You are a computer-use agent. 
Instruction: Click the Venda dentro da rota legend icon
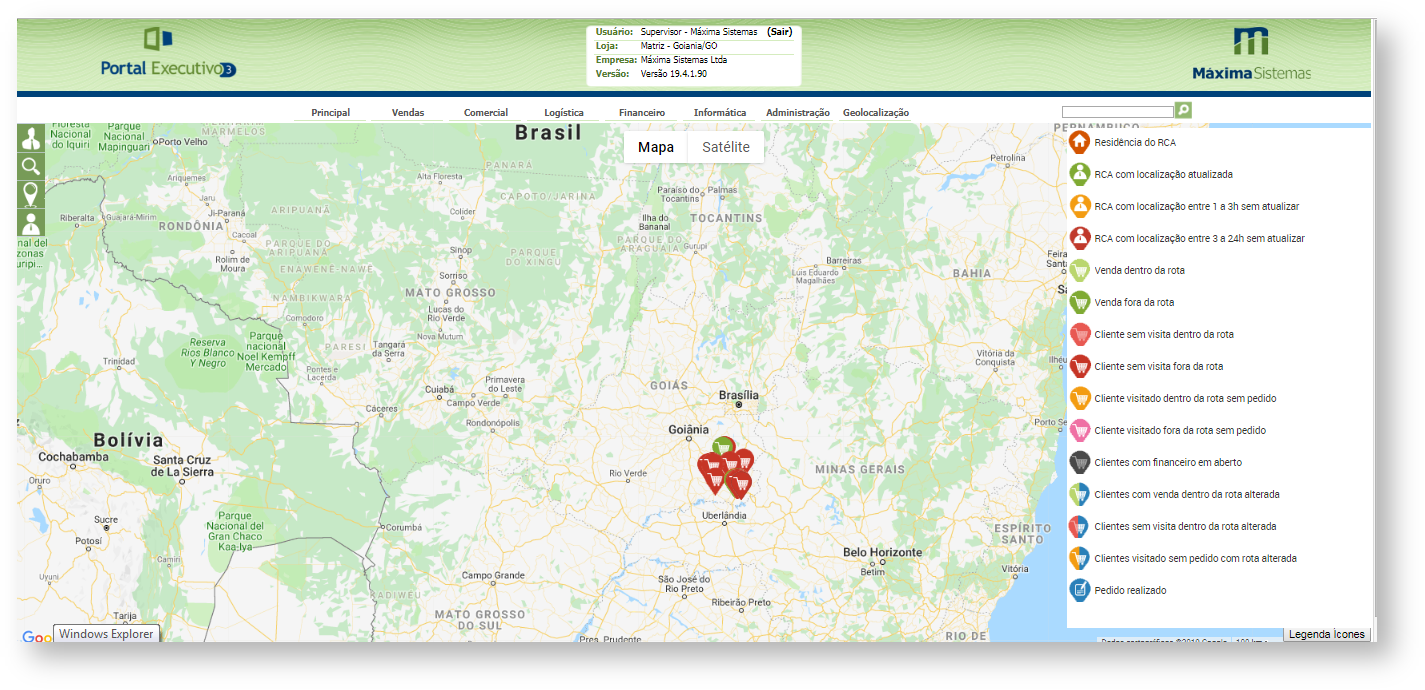[1079, 270]
